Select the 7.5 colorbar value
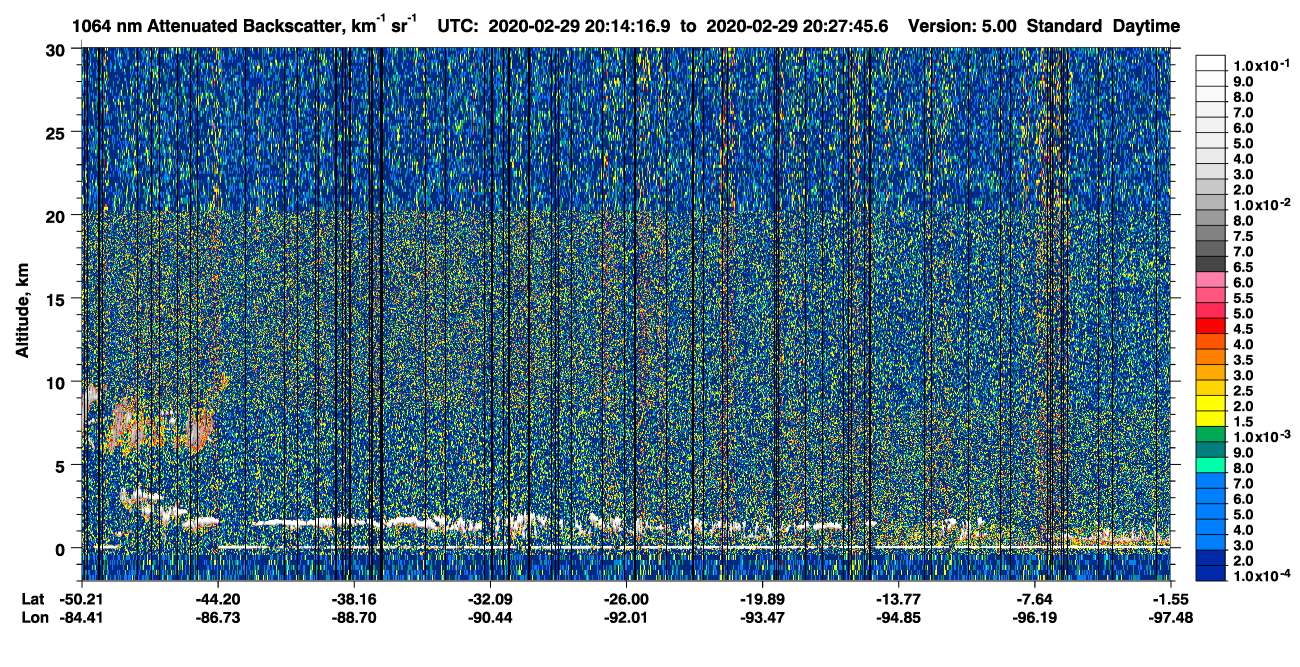This screenshot has width=1300, height=667. click(x=1245, y=237)
